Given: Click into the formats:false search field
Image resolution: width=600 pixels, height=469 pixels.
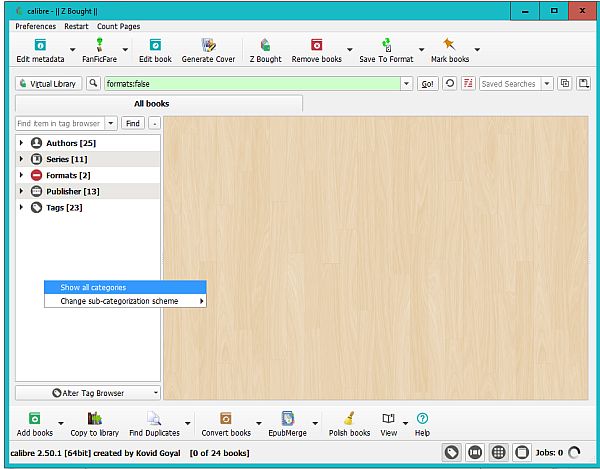Looking at the screenshot, I should pos(253,83).
